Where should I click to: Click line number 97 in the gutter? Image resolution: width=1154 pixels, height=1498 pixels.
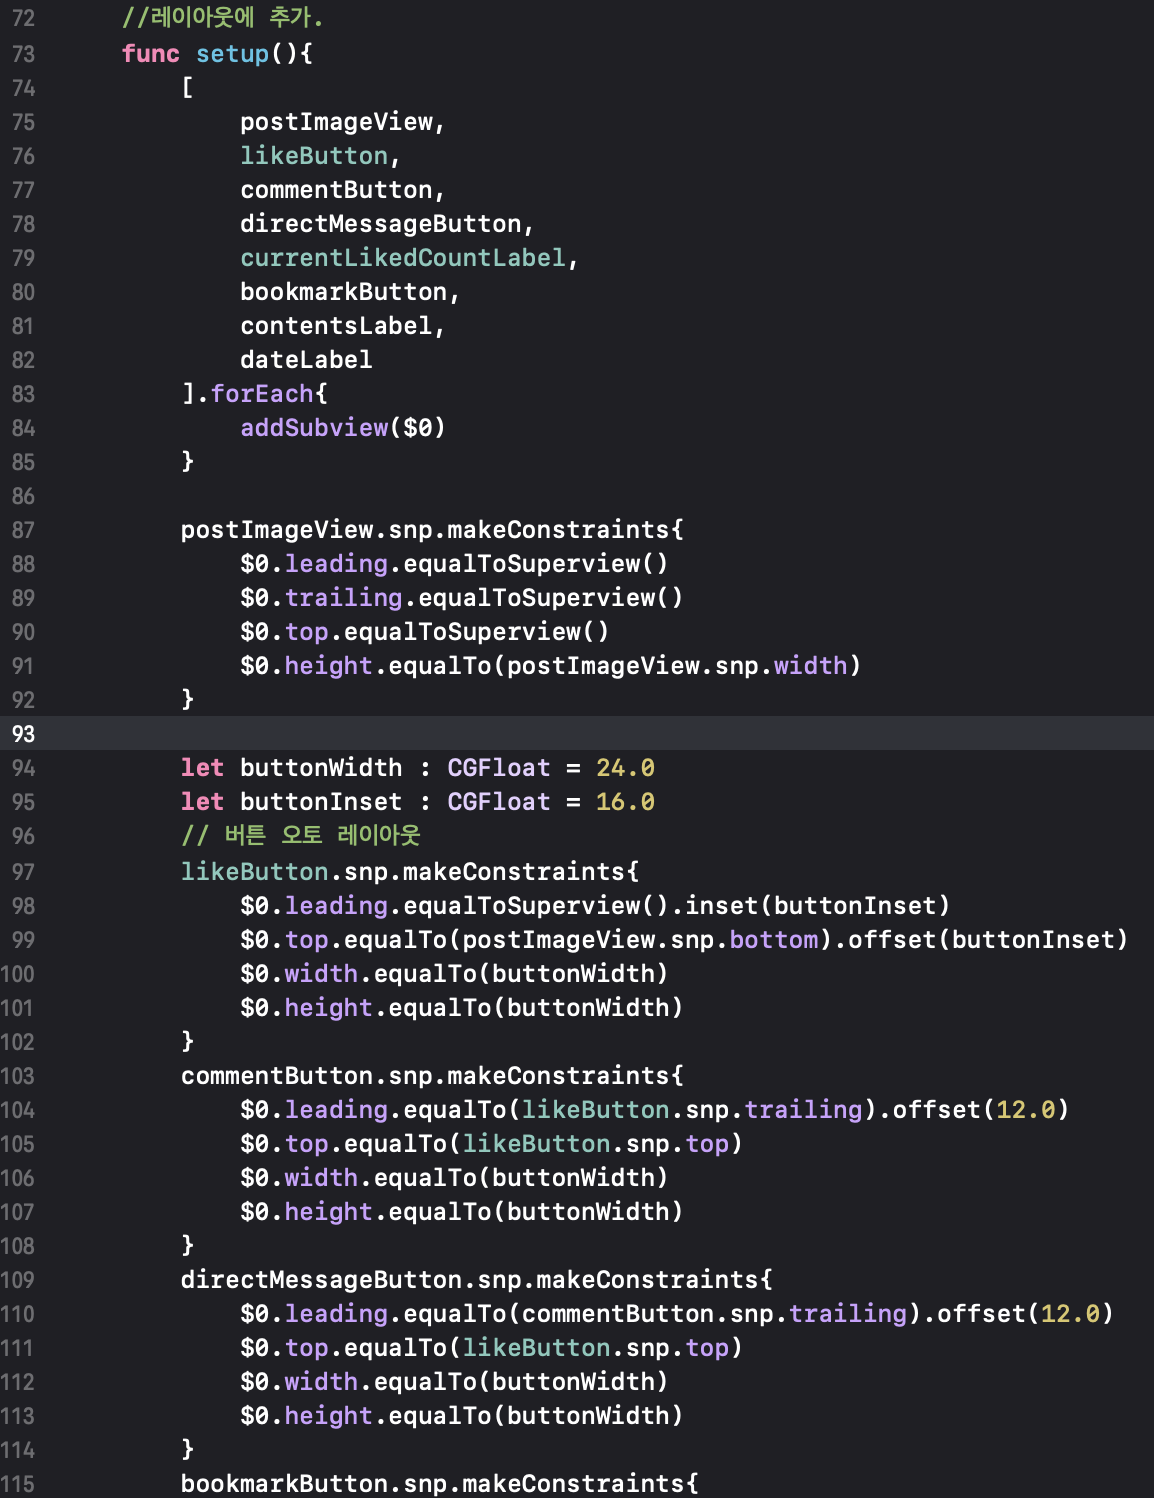pos(23,872)
